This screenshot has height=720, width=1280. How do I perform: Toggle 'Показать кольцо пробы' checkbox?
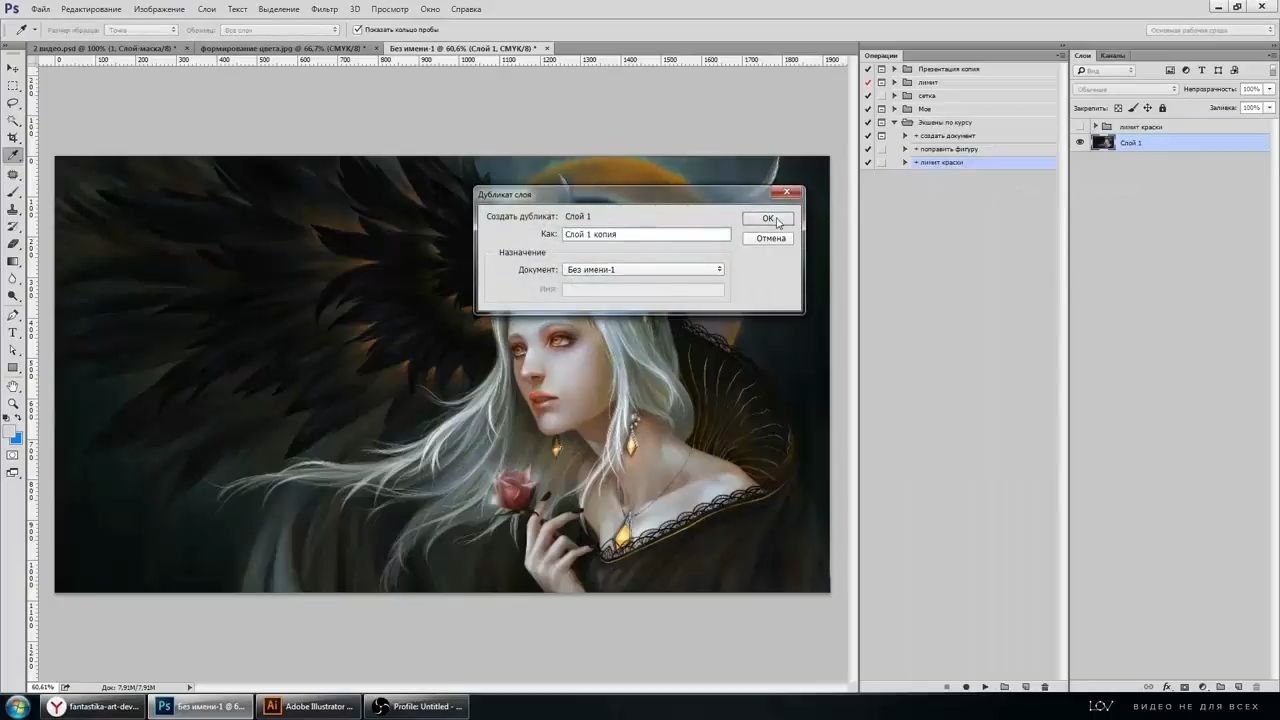[358, 30]
